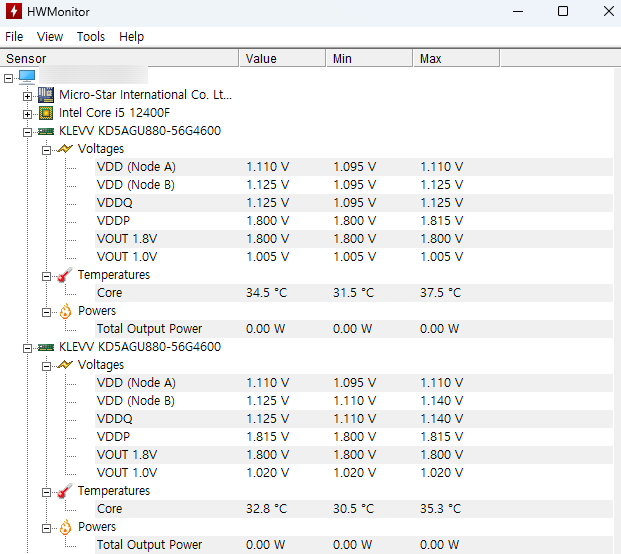Image resolution: width=621 pixels, height=554 pixels.
Task: Select second module's VOUT 1.0V row
Action: tap(354, 473)
